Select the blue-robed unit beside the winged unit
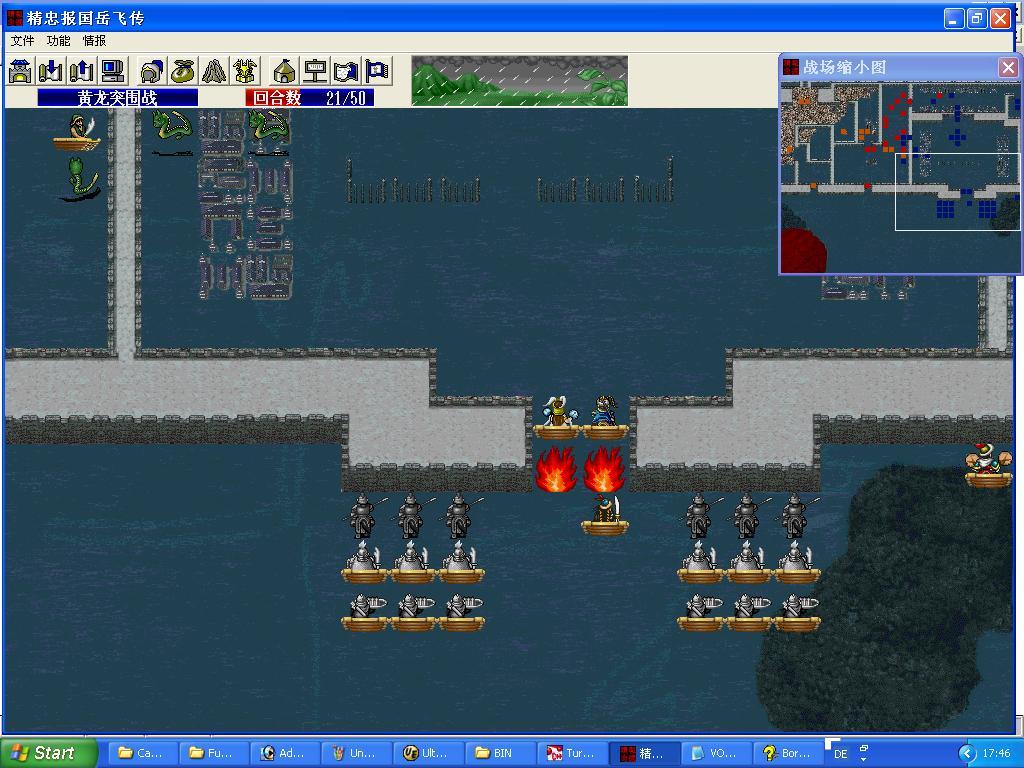Image resolution: width=1024 pixels, height=768 pixels. pos(605,417)
